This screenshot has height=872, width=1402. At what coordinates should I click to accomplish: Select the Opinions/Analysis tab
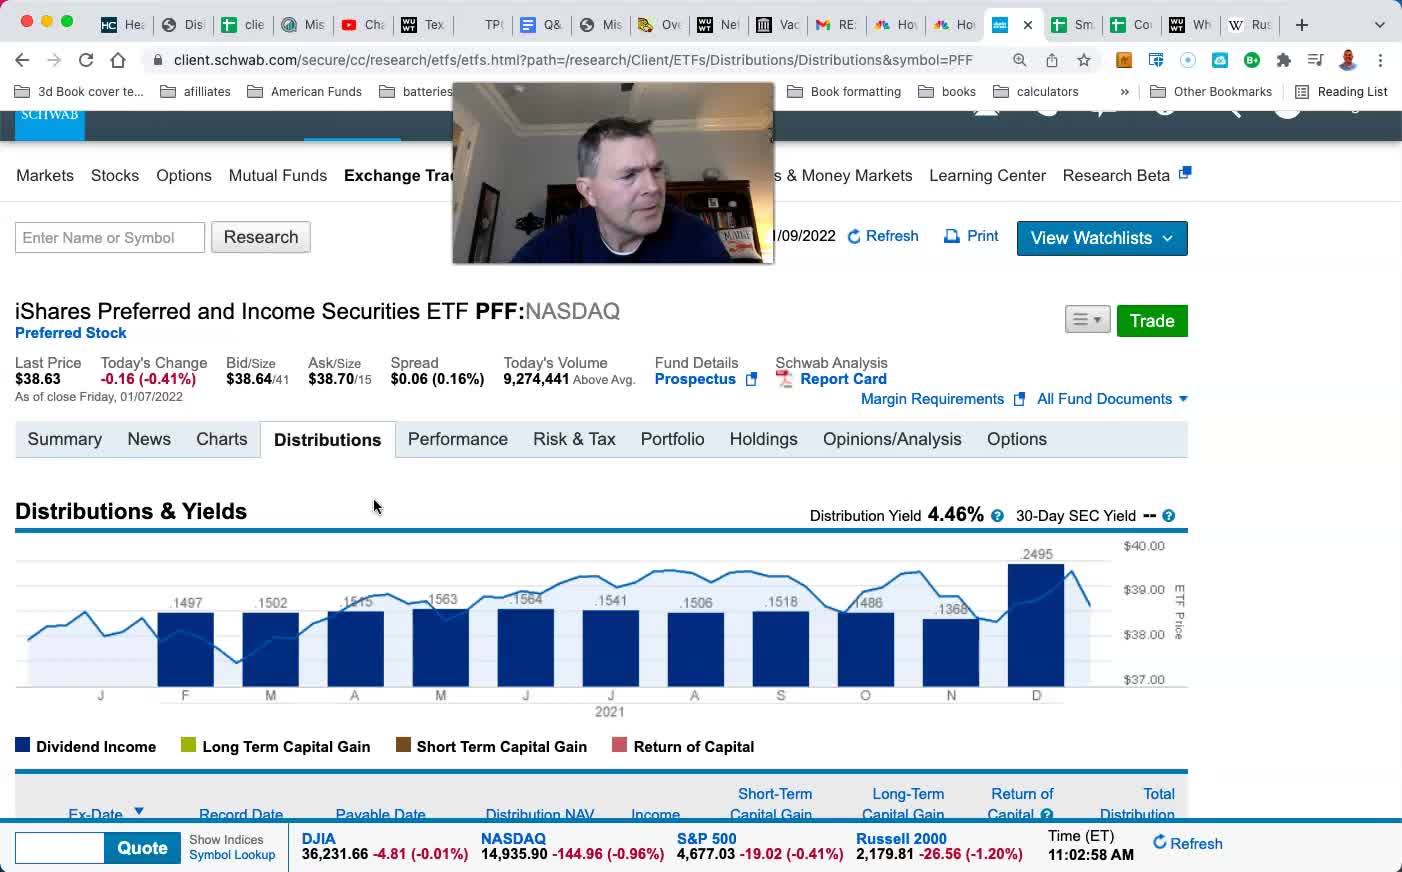892,439
